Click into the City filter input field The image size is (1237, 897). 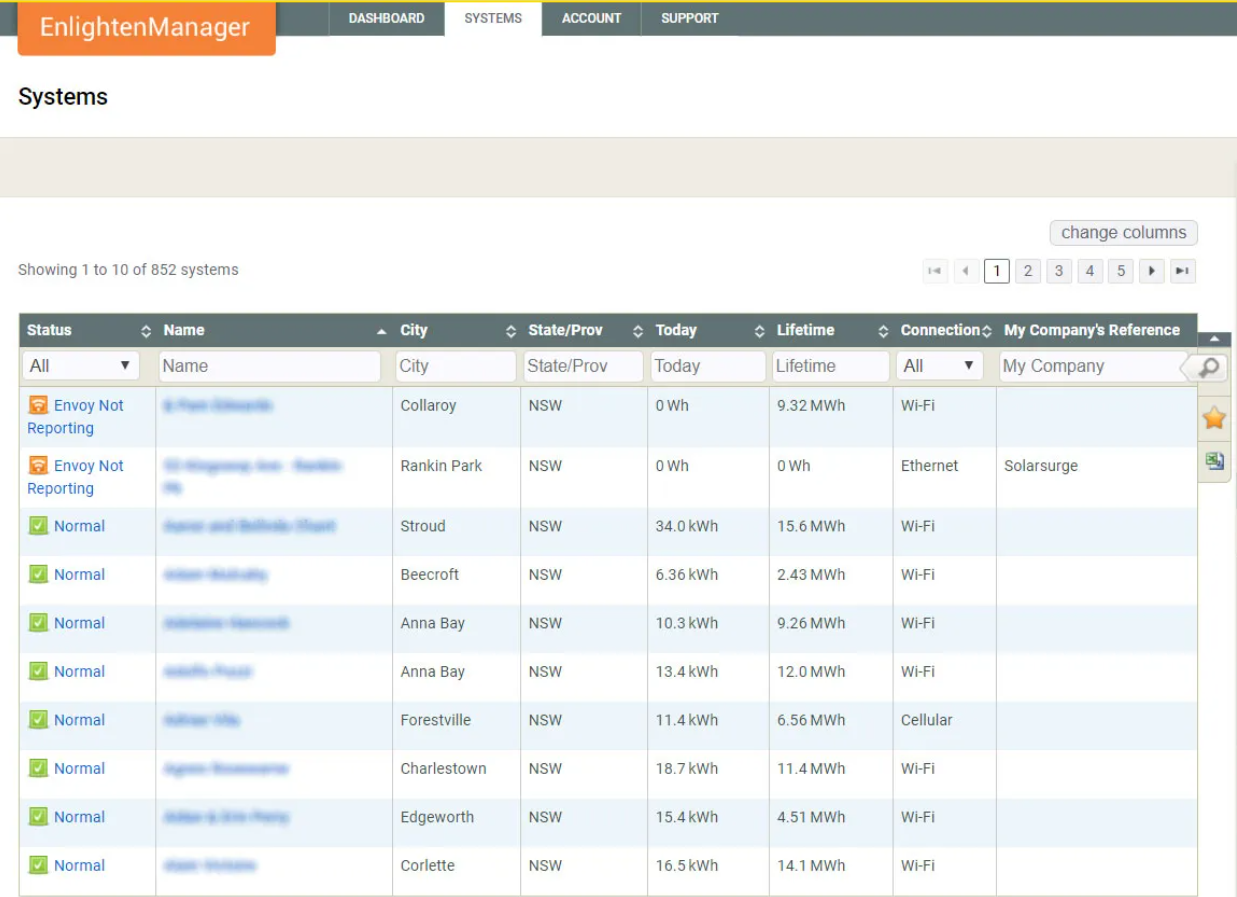(455, 366)
